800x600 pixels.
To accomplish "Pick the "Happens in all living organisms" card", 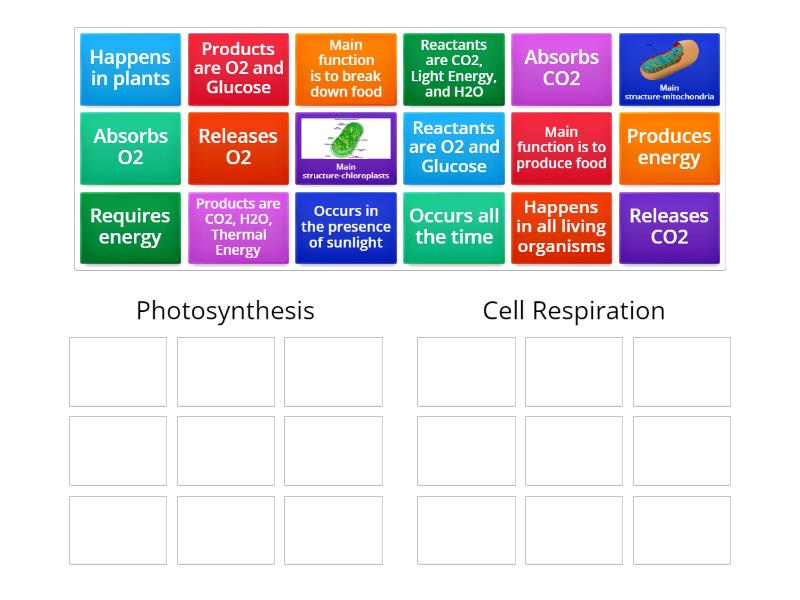I will pyautogui.click(x=561, y=228).
